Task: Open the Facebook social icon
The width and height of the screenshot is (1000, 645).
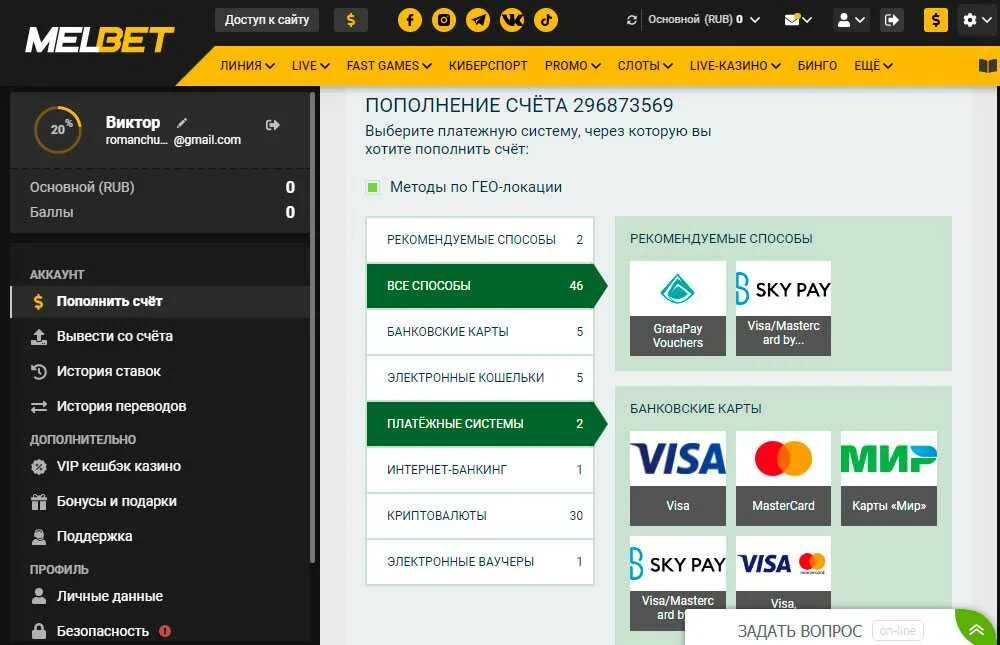Action: click(410, 20)
